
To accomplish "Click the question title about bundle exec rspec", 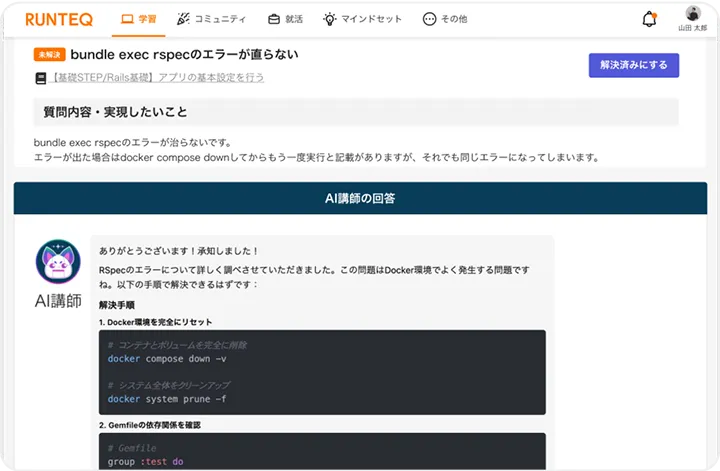I will pos(184,54).
